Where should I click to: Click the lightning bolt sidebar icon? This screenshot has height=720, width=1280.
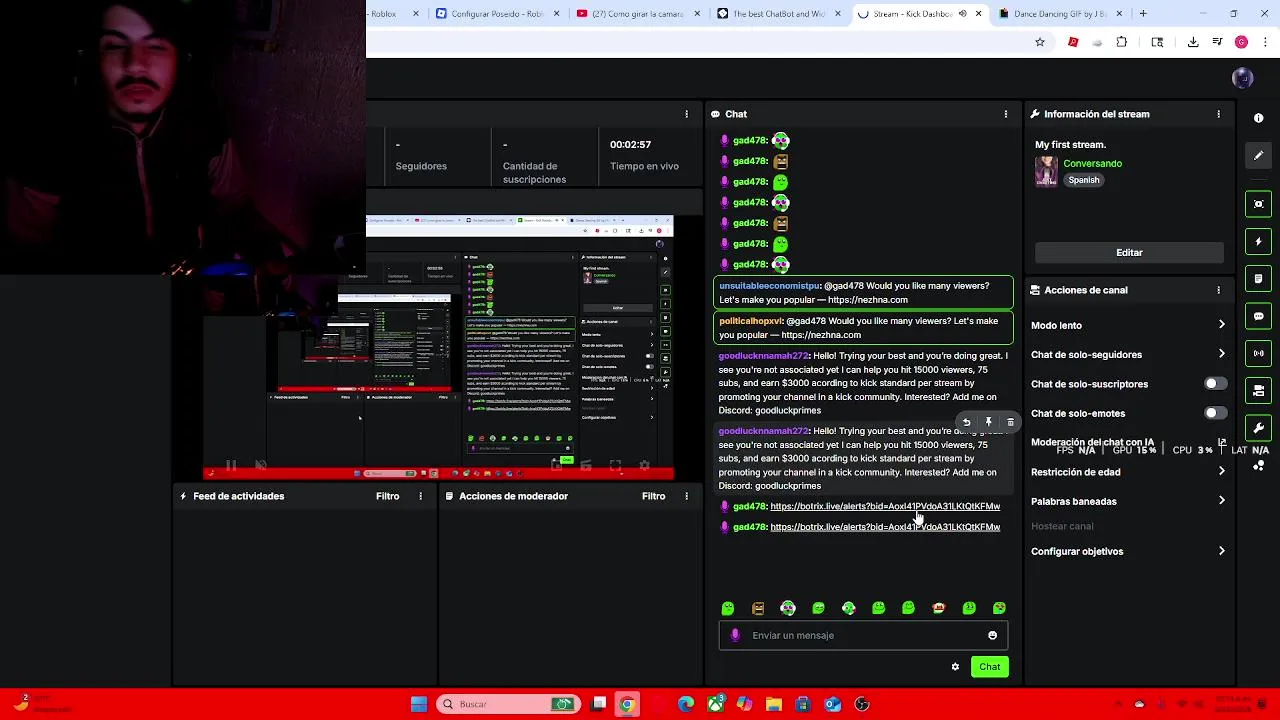click(1258, 242)
